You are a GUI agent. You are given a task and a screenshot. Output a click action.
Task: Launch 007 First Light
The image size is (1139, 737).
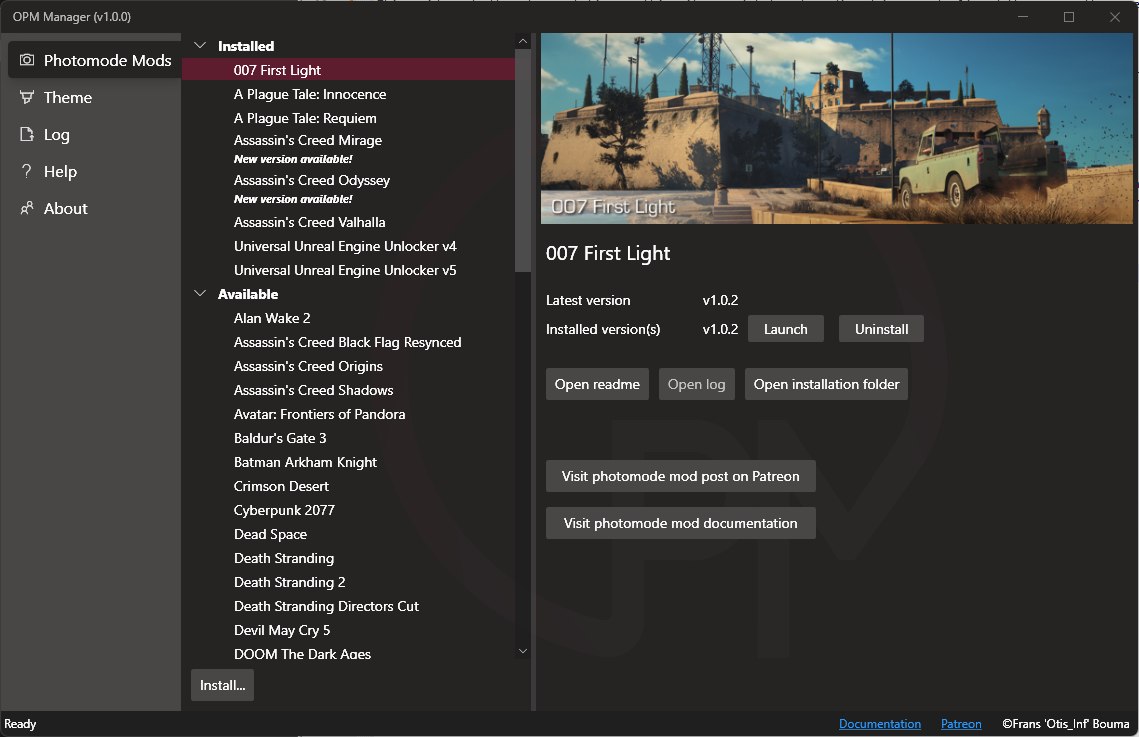(x=785, y=329)
